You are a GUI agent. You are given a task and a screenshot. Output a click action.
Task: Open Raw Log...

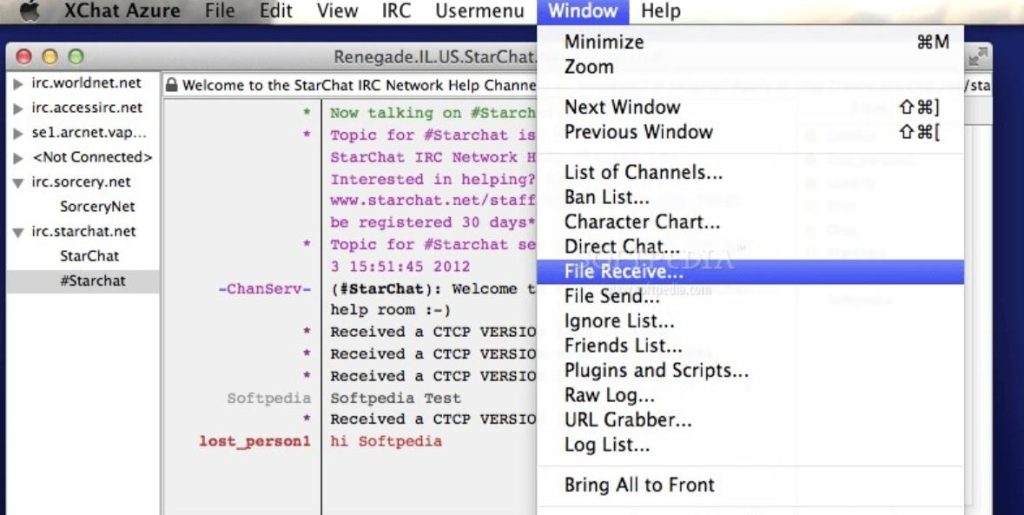[x=750, y=396]
